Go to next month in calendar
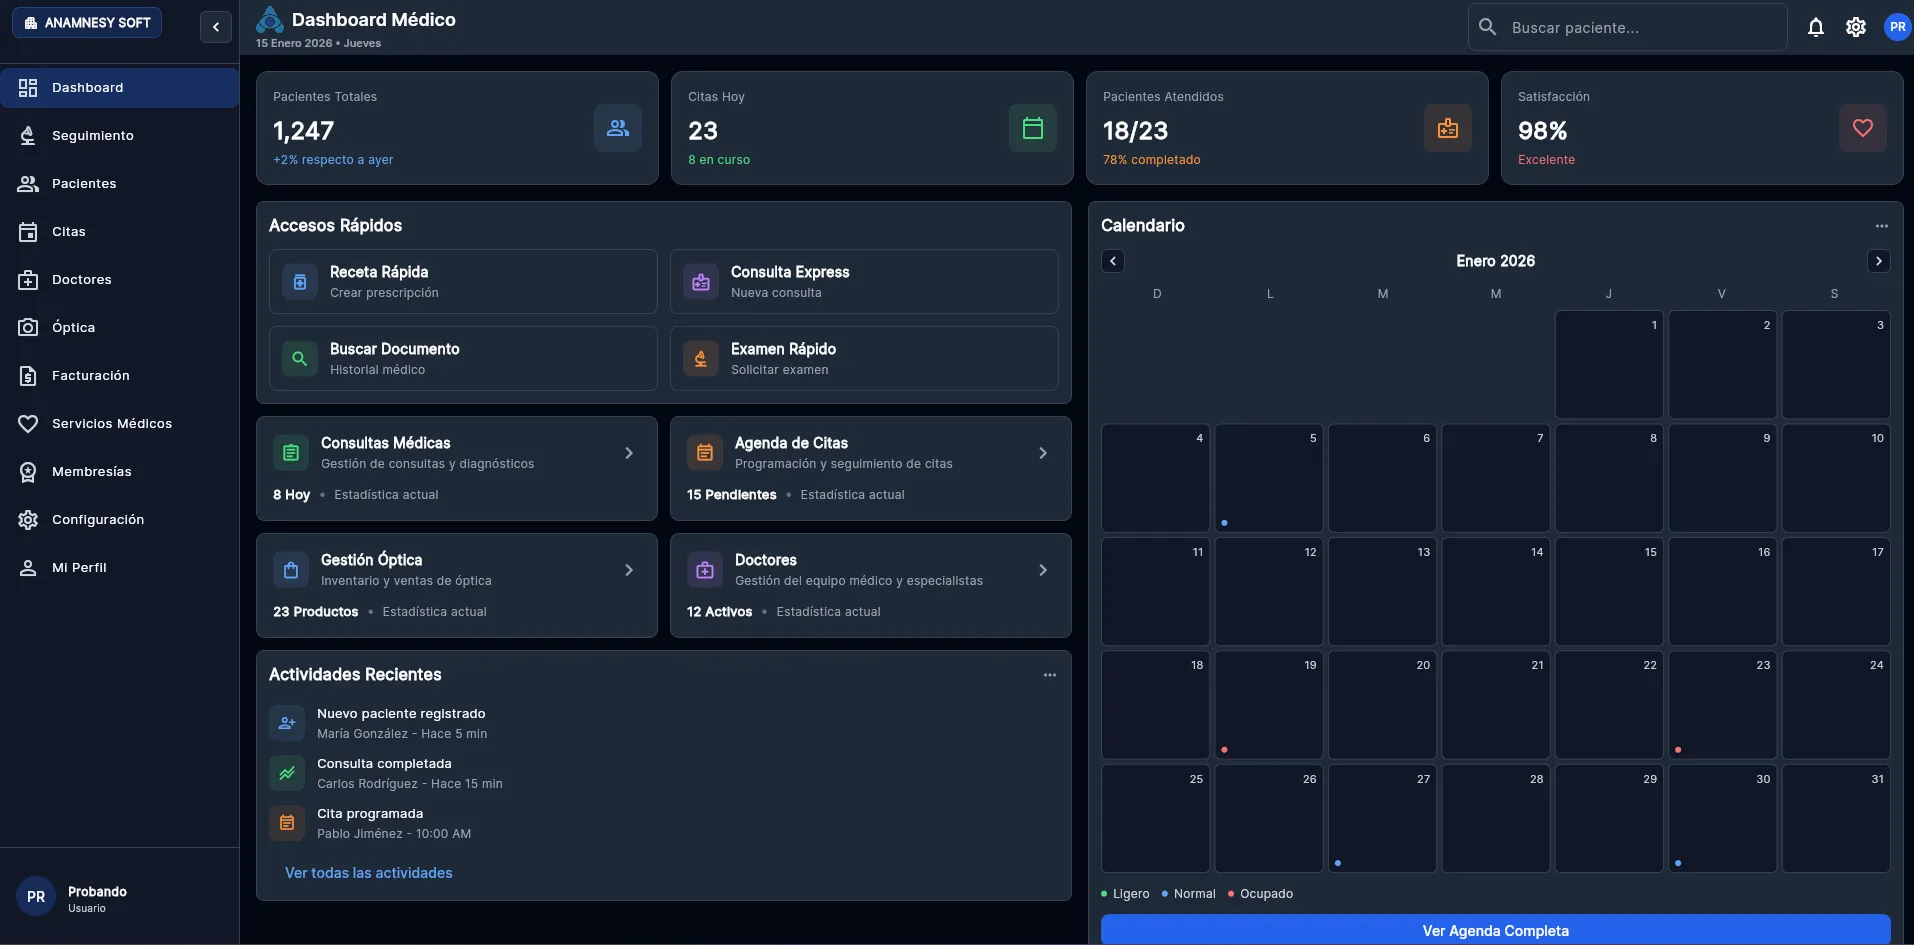This screenshot has width=1914, height=945. click(1879, 261)
